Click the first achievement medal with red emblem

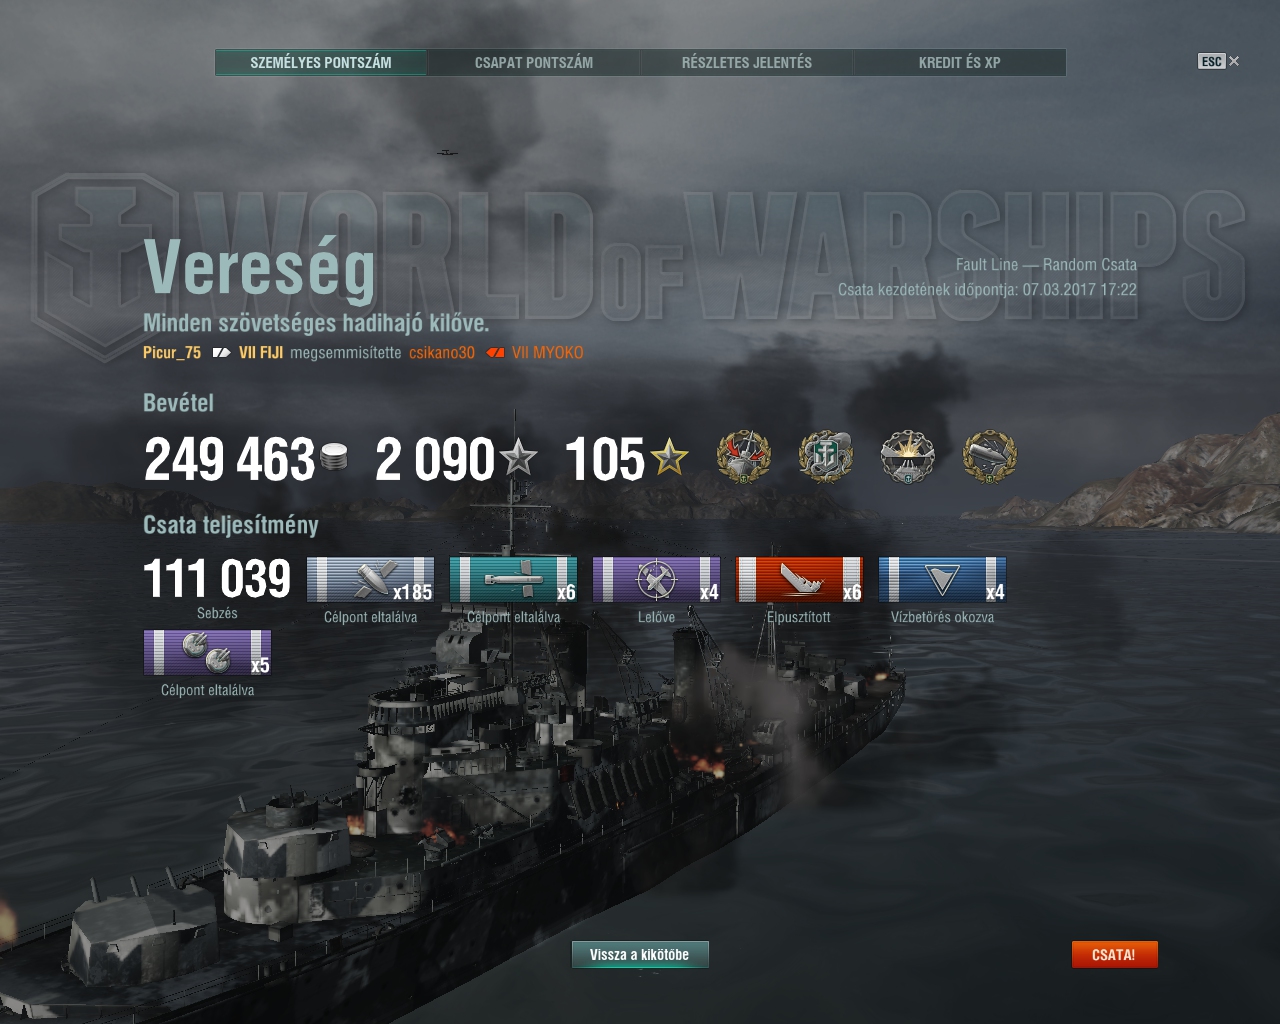[x=744, y=457]
